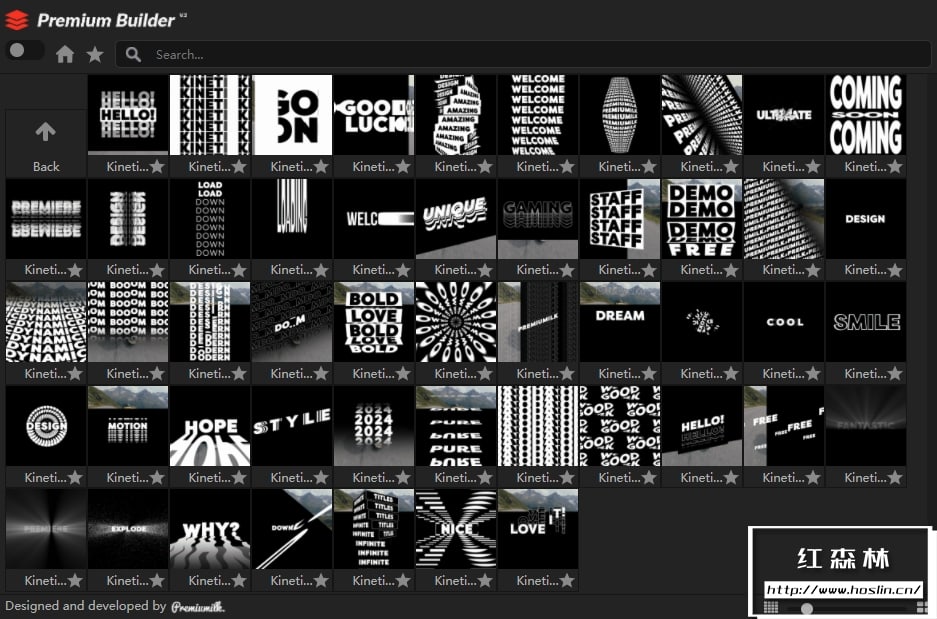Favorite the GO ON preset star

tap(321, 167)
